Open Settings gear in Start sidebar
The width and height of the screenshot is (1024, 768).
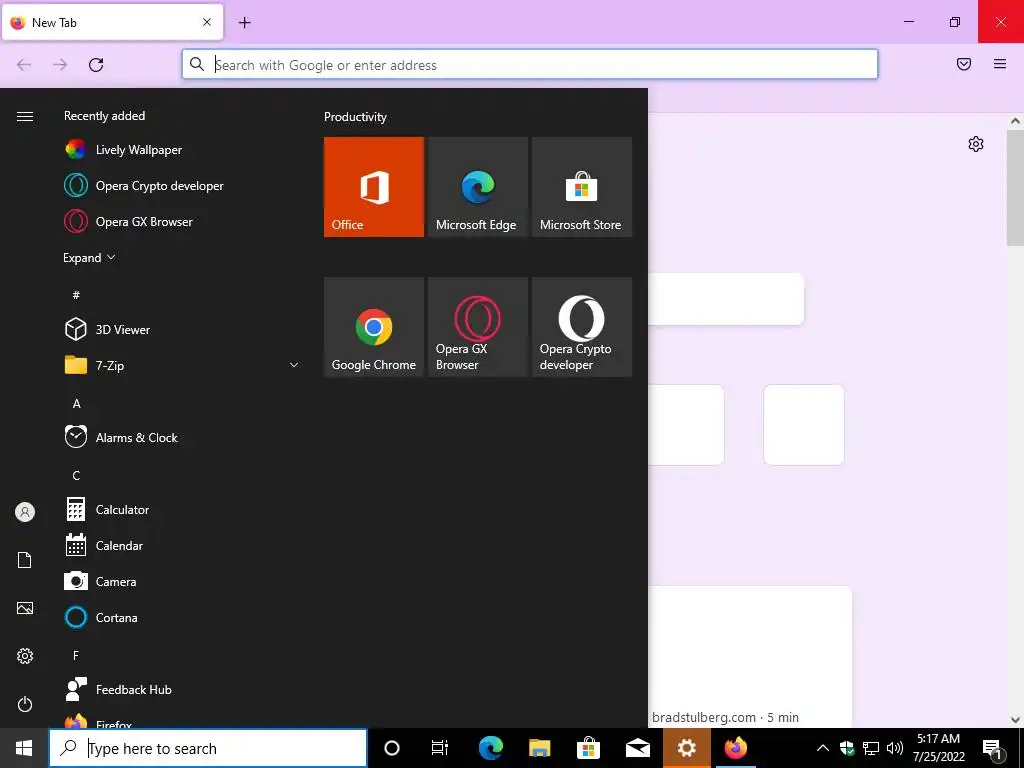tap(25, 656)
